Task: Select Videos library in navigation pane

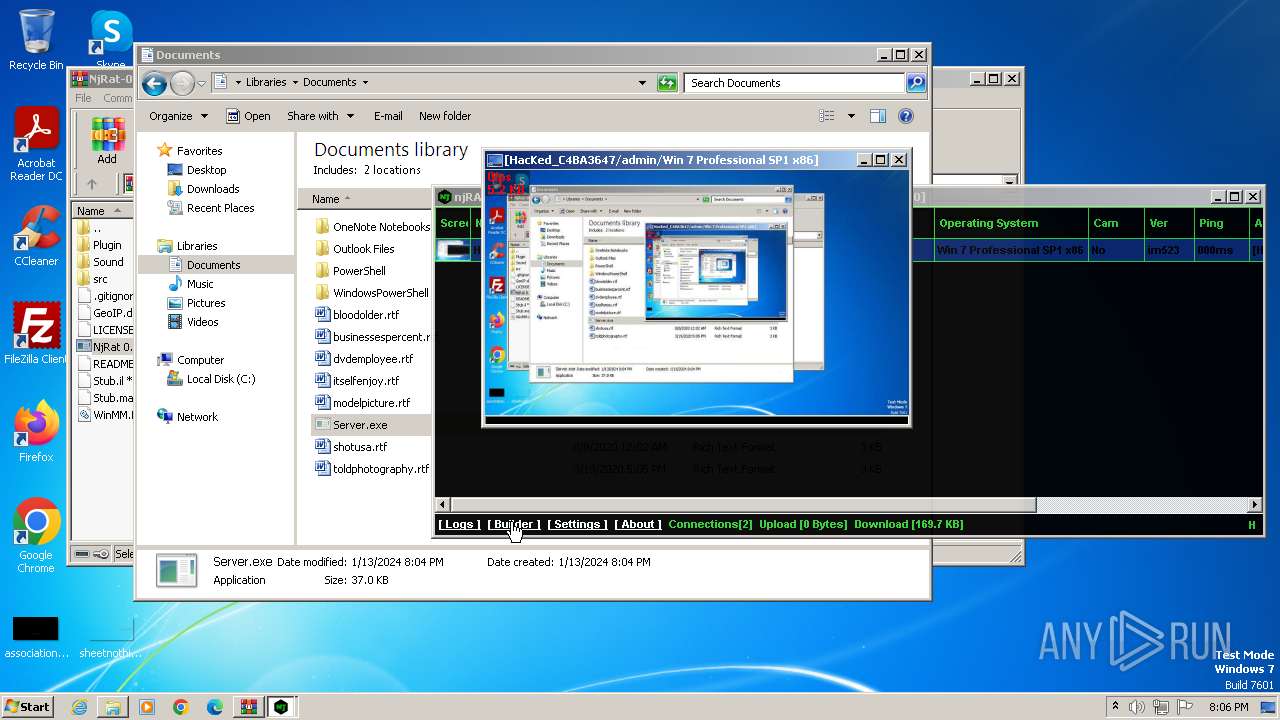Action: (202, 322)
